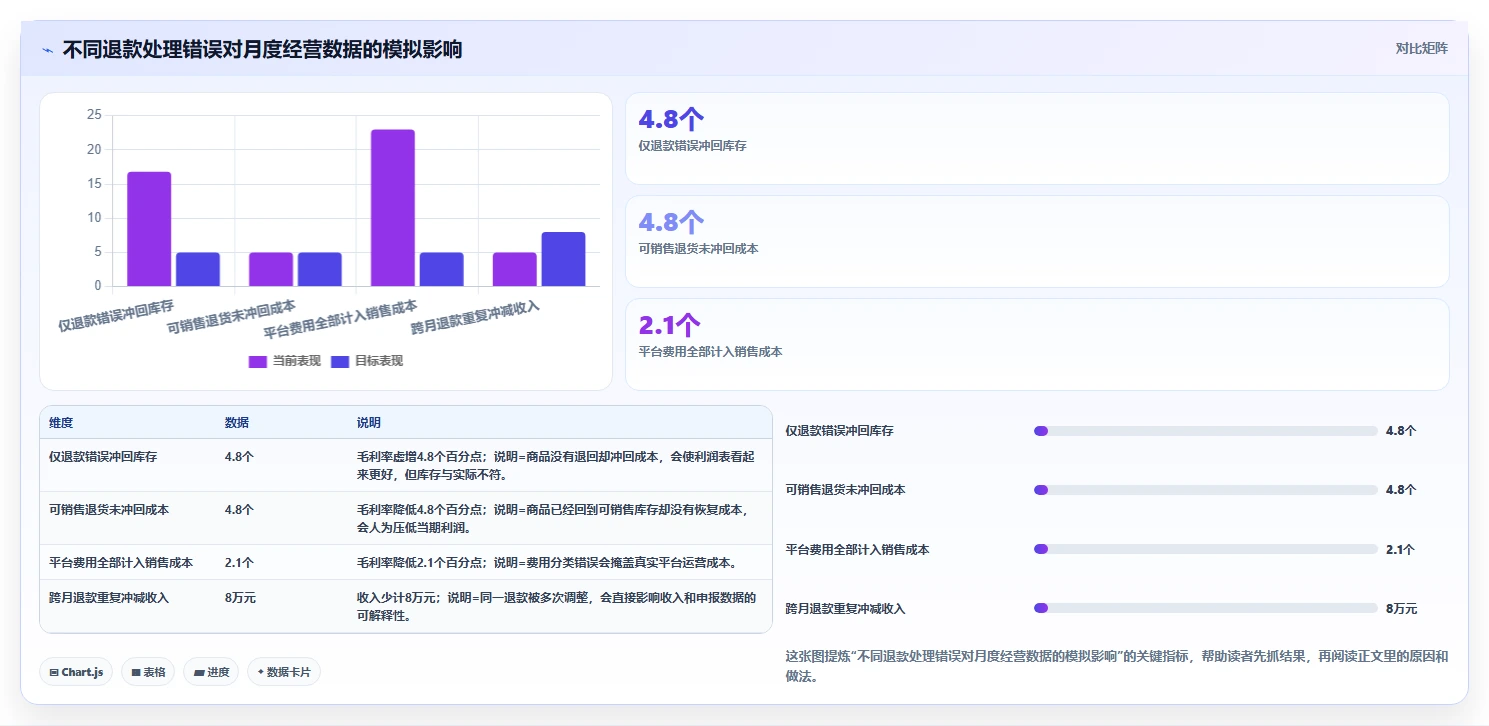Viewport: 1489px width, 726px height.
Task: Click table cell 仅退款错误冲回库存 in 维度 column
Action: coord(103,456)
